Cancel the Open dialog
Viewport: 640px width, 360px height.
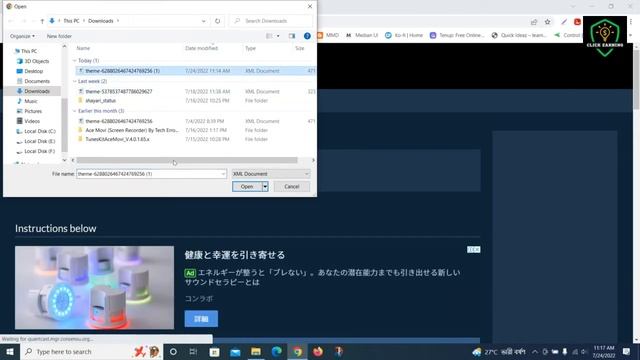point(291,187)
